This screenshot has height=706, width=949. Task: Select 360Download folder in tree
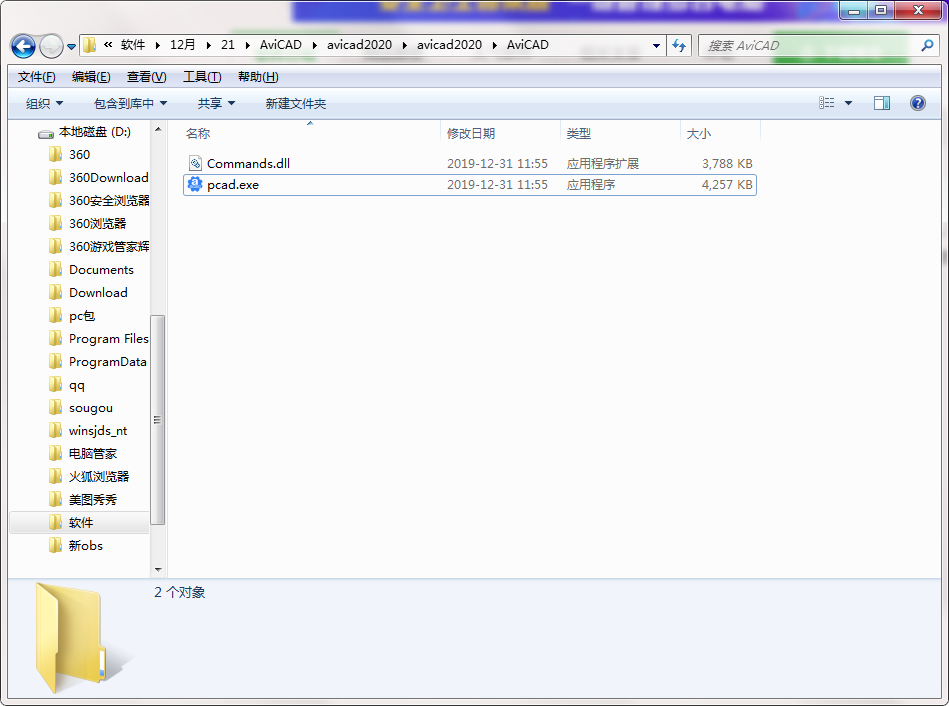(x=108, y=177)
